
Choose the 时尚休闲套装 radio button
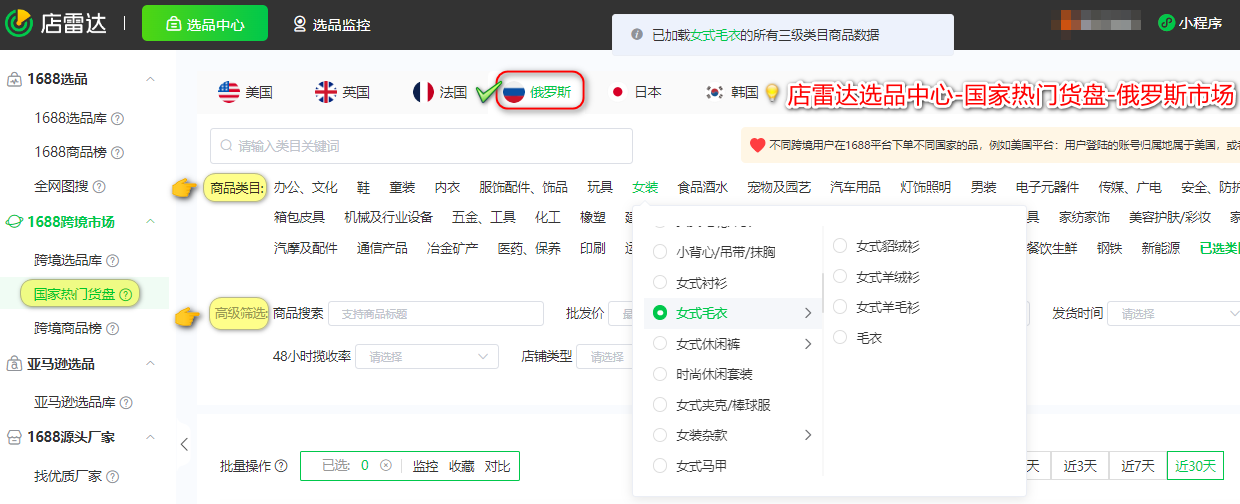(660, 375)
